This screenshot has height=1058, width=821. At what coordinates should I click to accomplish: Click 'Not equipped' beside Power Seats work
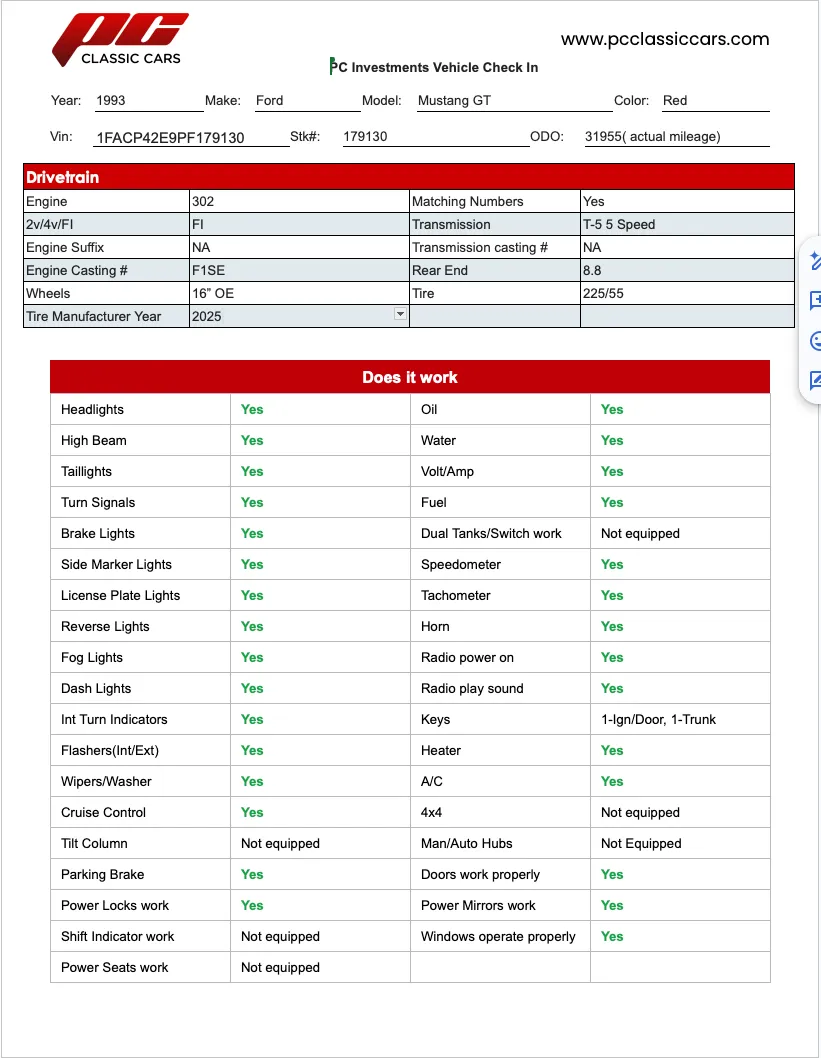pos(281,968)
